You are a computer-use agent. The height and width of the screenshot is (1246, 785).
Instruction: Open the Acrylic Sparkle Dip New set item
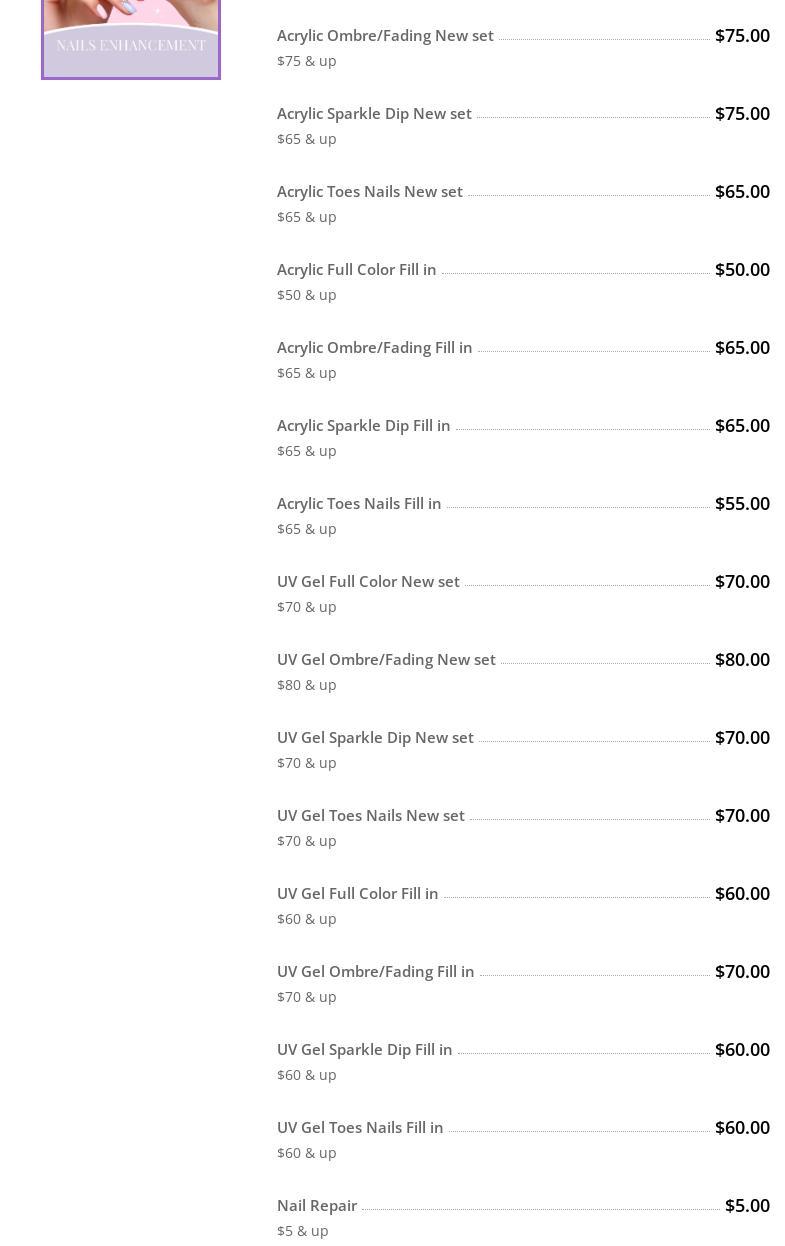tap(374, 114)
